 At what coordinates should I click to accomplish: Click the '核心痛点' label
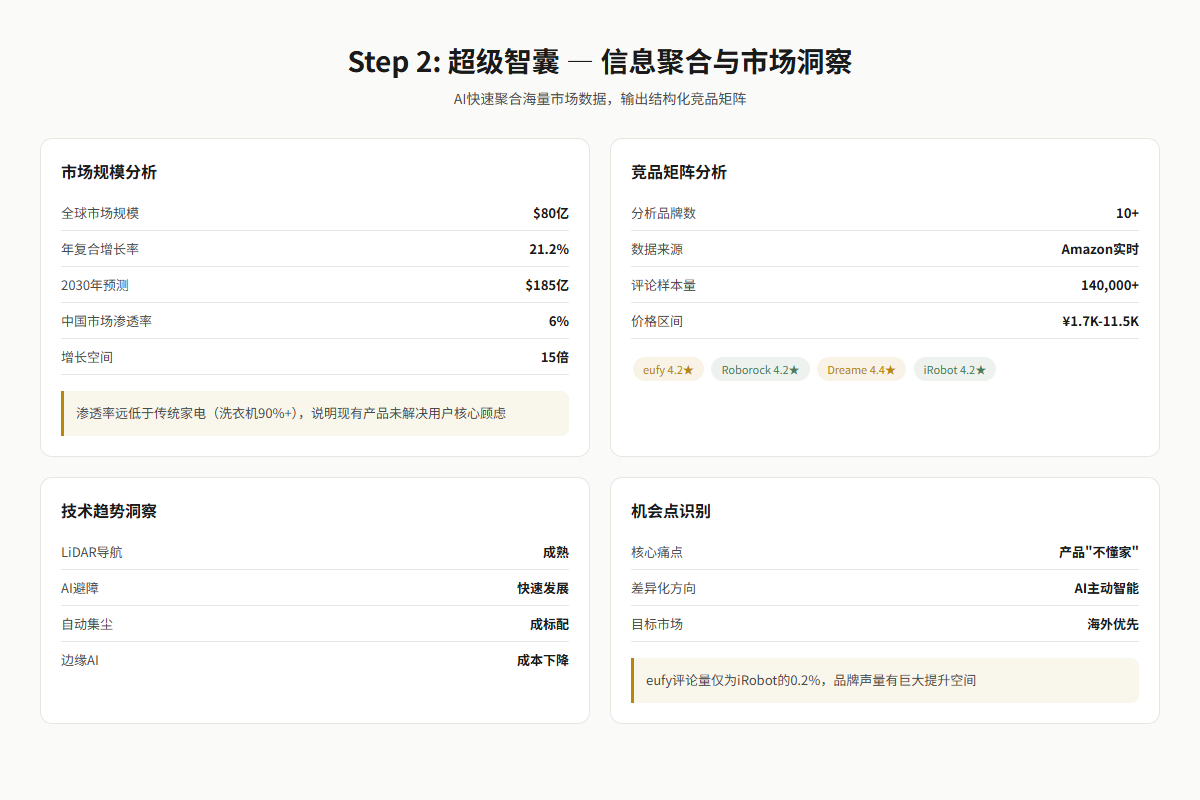[x=657, y=552]
